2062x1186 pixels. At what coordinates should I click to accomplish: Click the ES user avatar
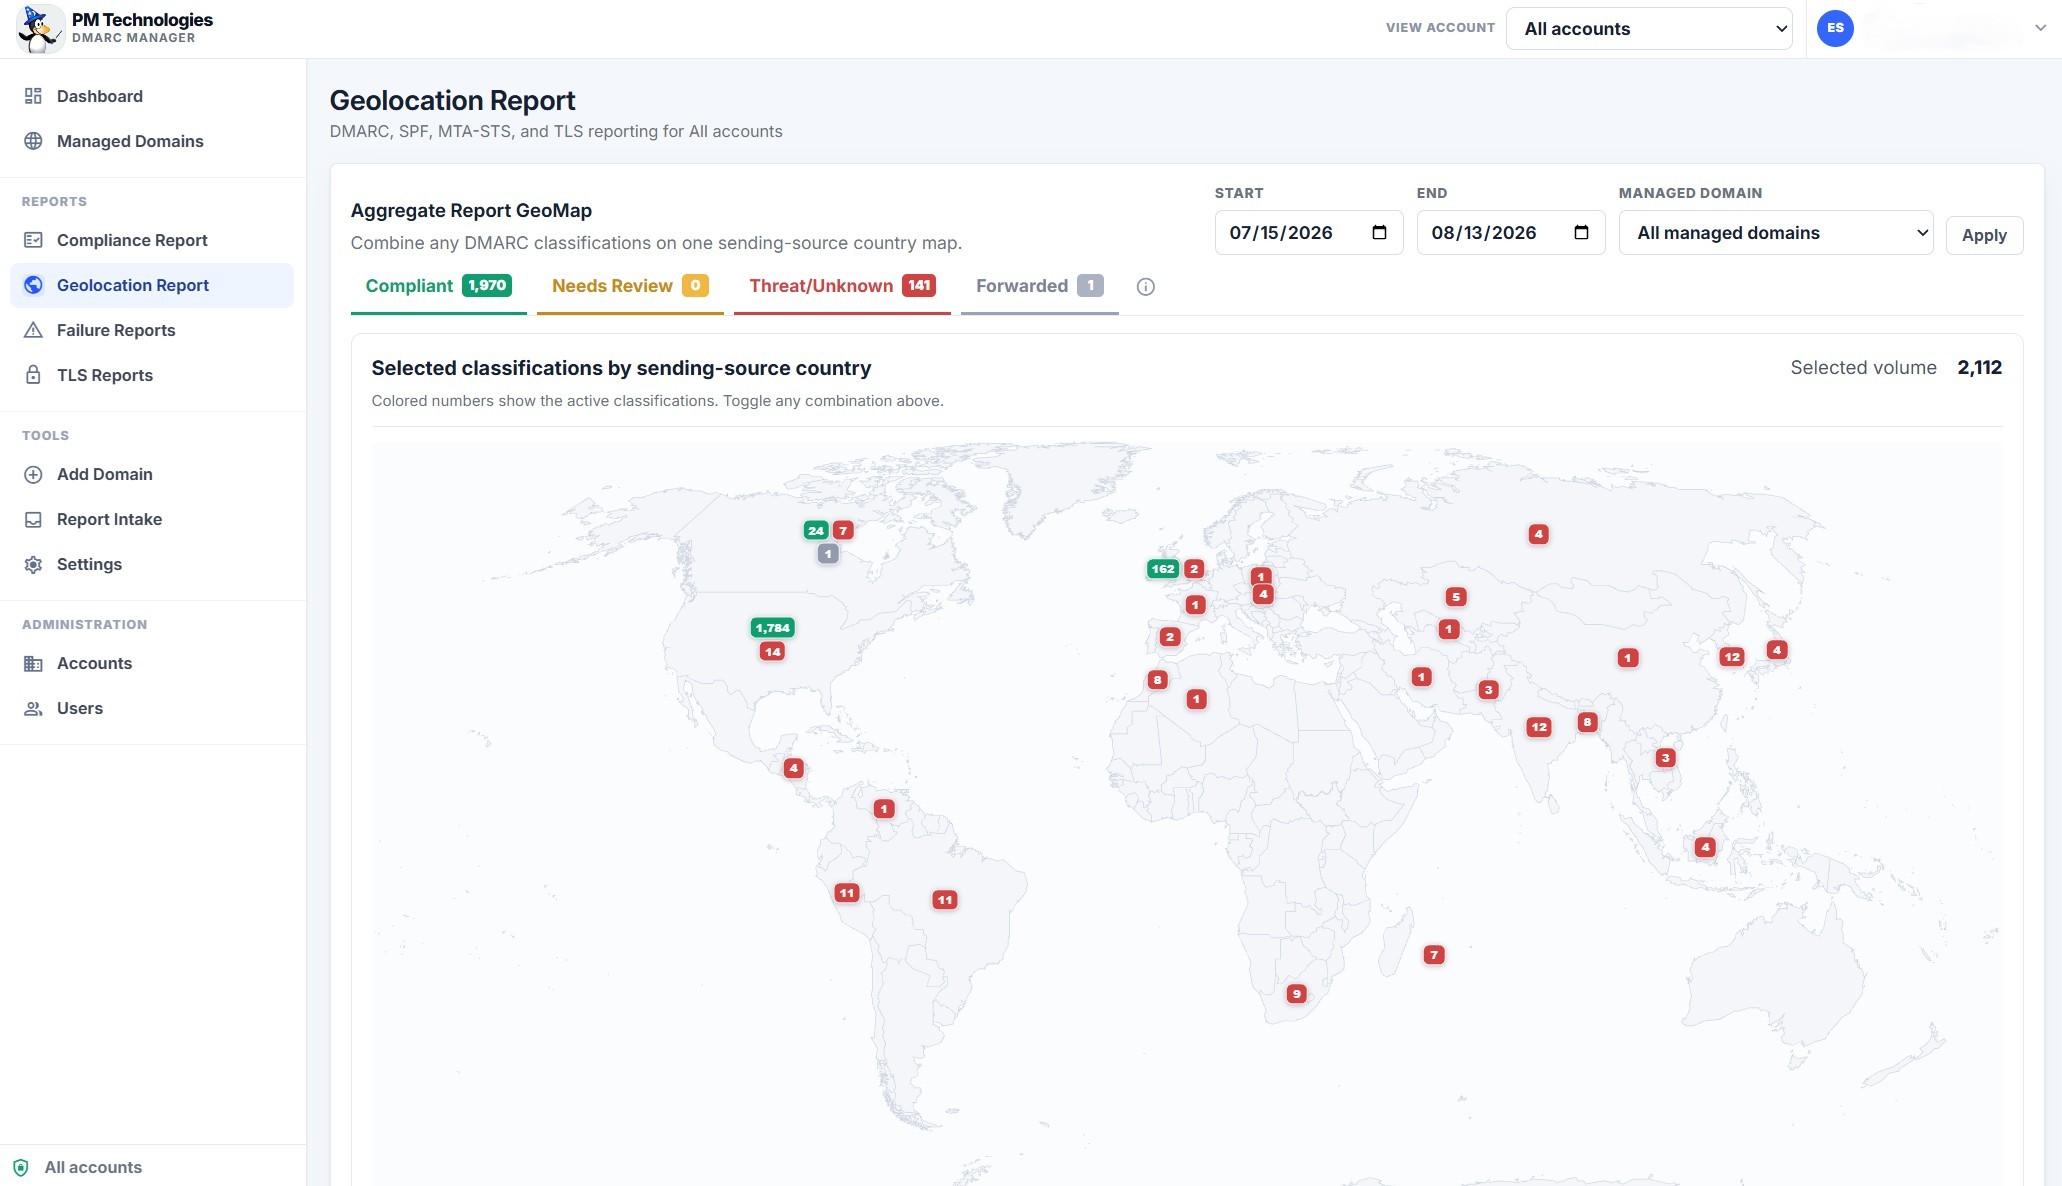tap(1835, 28)
